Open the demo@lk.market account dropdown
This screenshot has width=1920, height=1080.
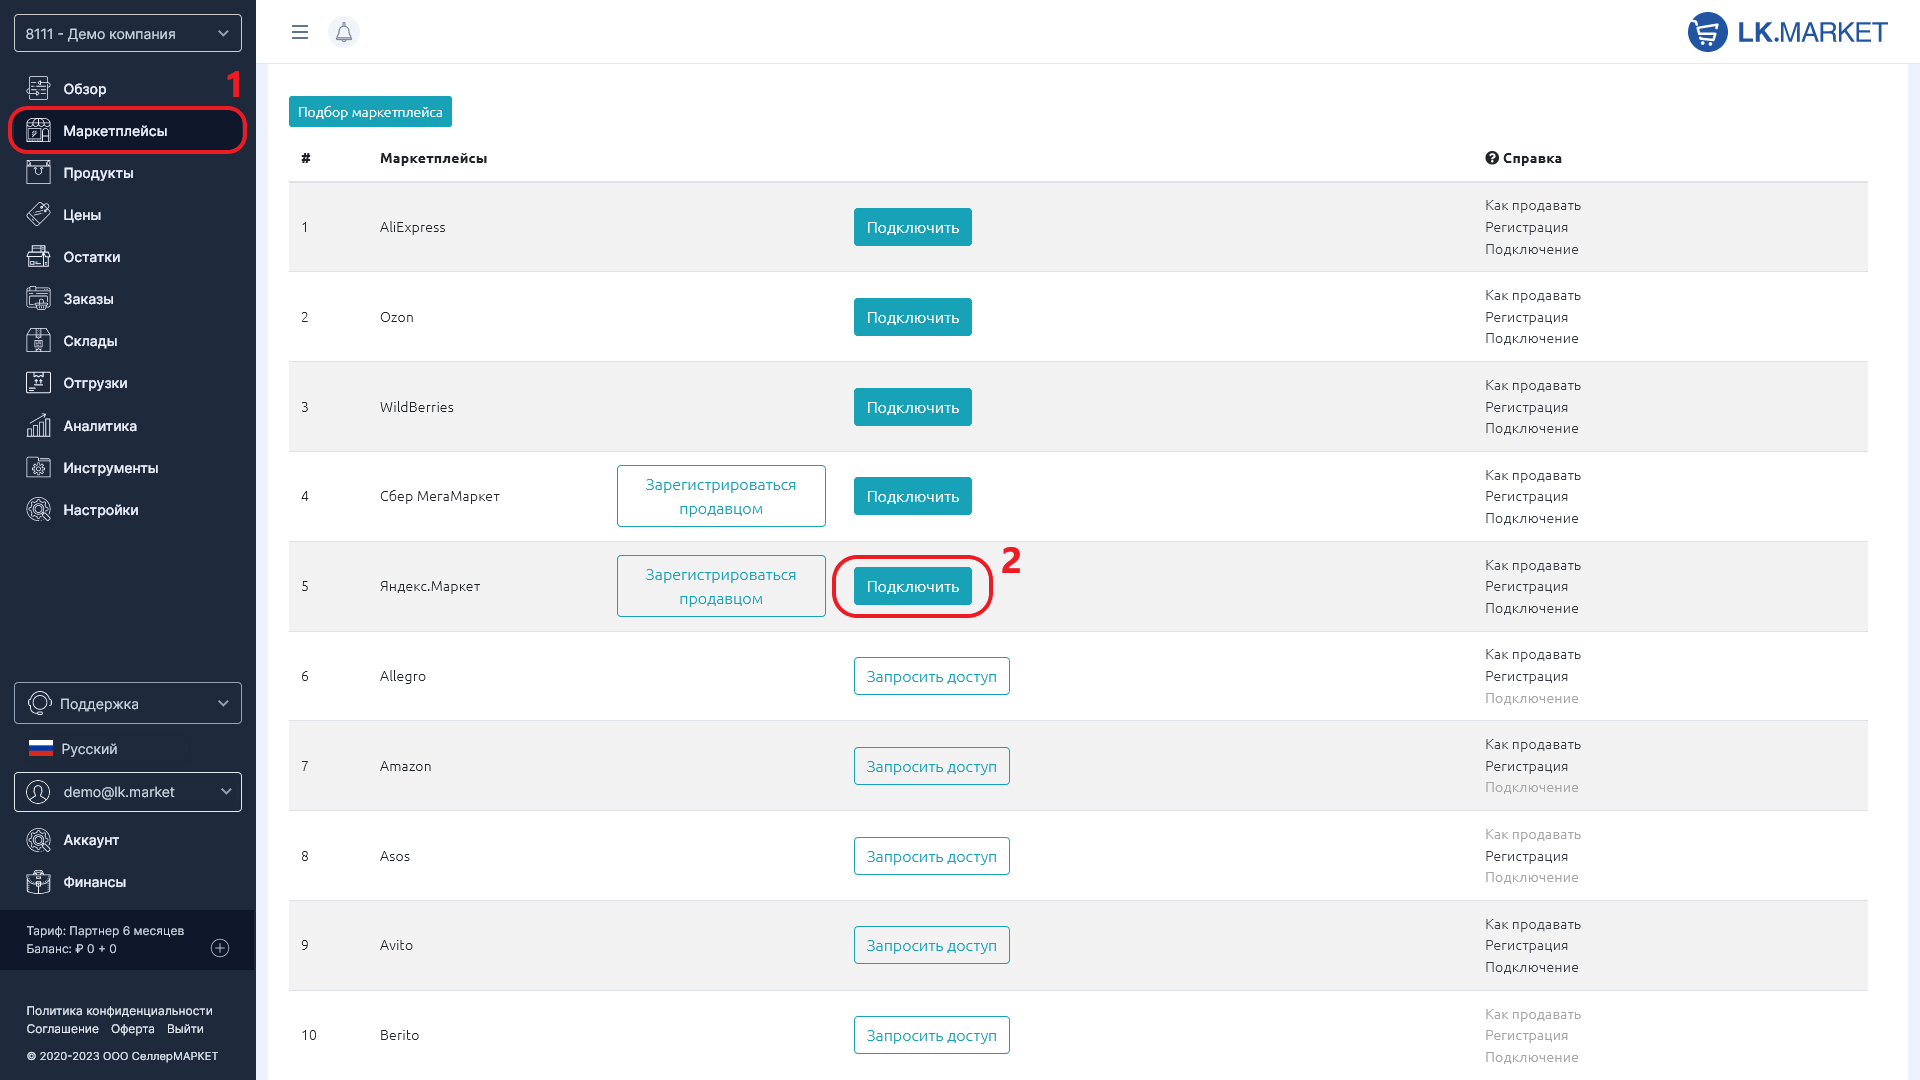[x=128, y=792]
